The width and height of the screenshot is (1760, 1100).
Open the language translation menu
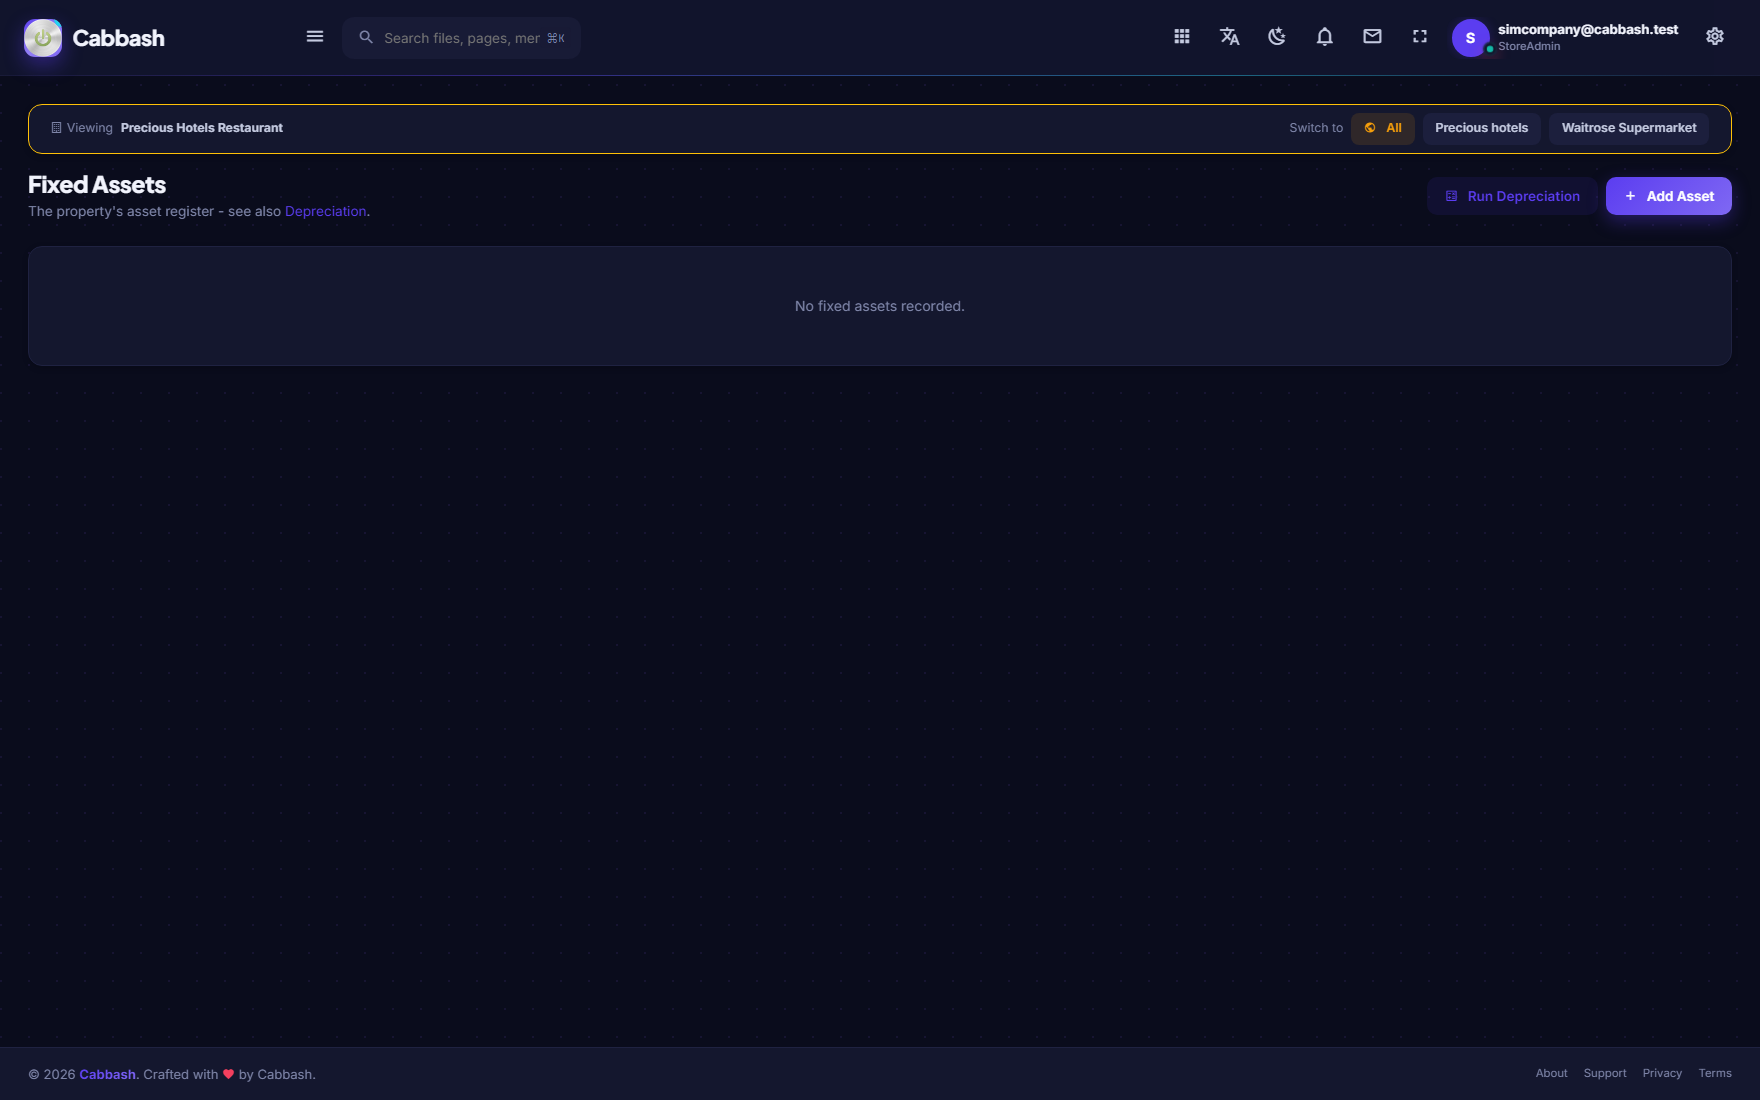pyautogui.click(x=1230, y=37)
